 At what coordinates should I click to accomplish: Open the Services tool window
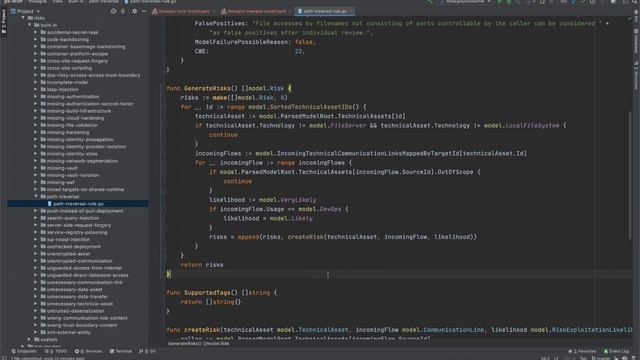point(89,351)
